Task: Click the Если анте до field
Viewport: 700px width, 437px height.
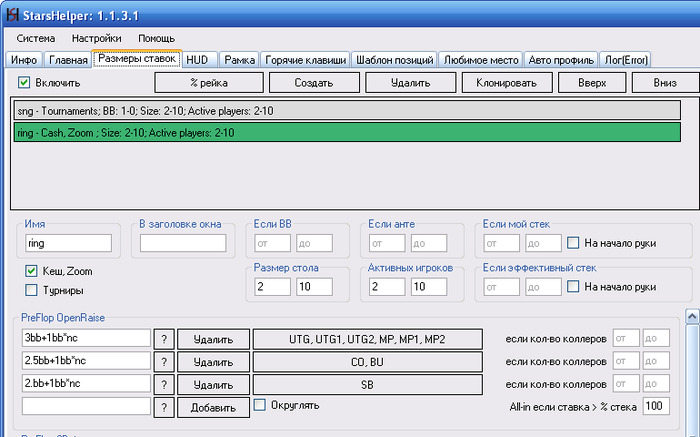Action: click(429, 243)
